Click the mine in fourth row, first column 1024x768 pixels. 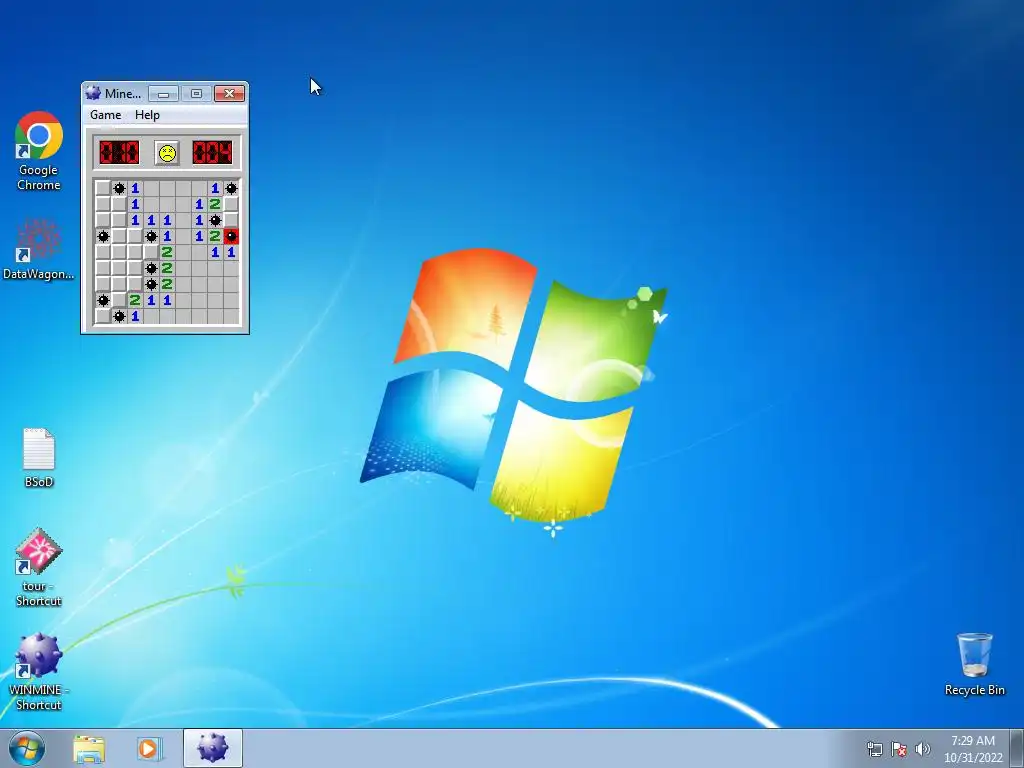[x=103, y=236]
